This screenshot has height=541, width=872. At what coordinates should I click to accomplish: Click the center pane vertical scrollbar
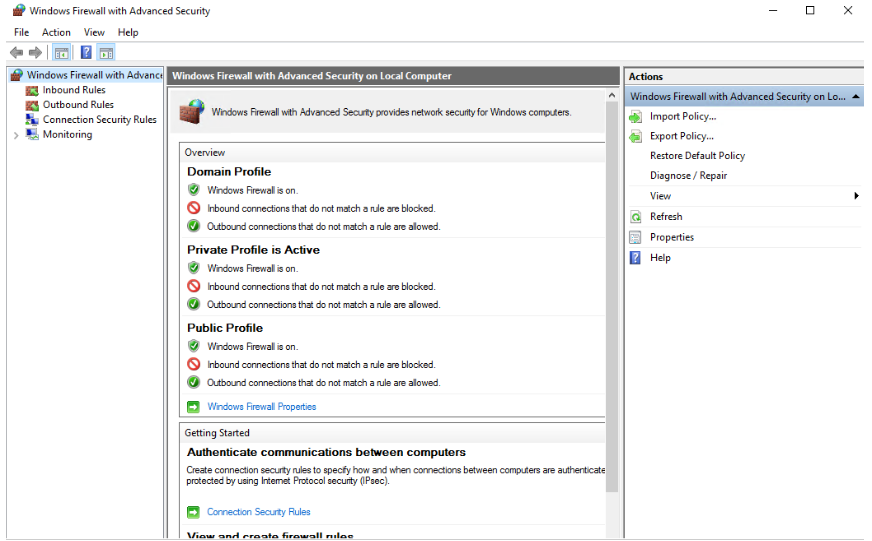point(612,300)
